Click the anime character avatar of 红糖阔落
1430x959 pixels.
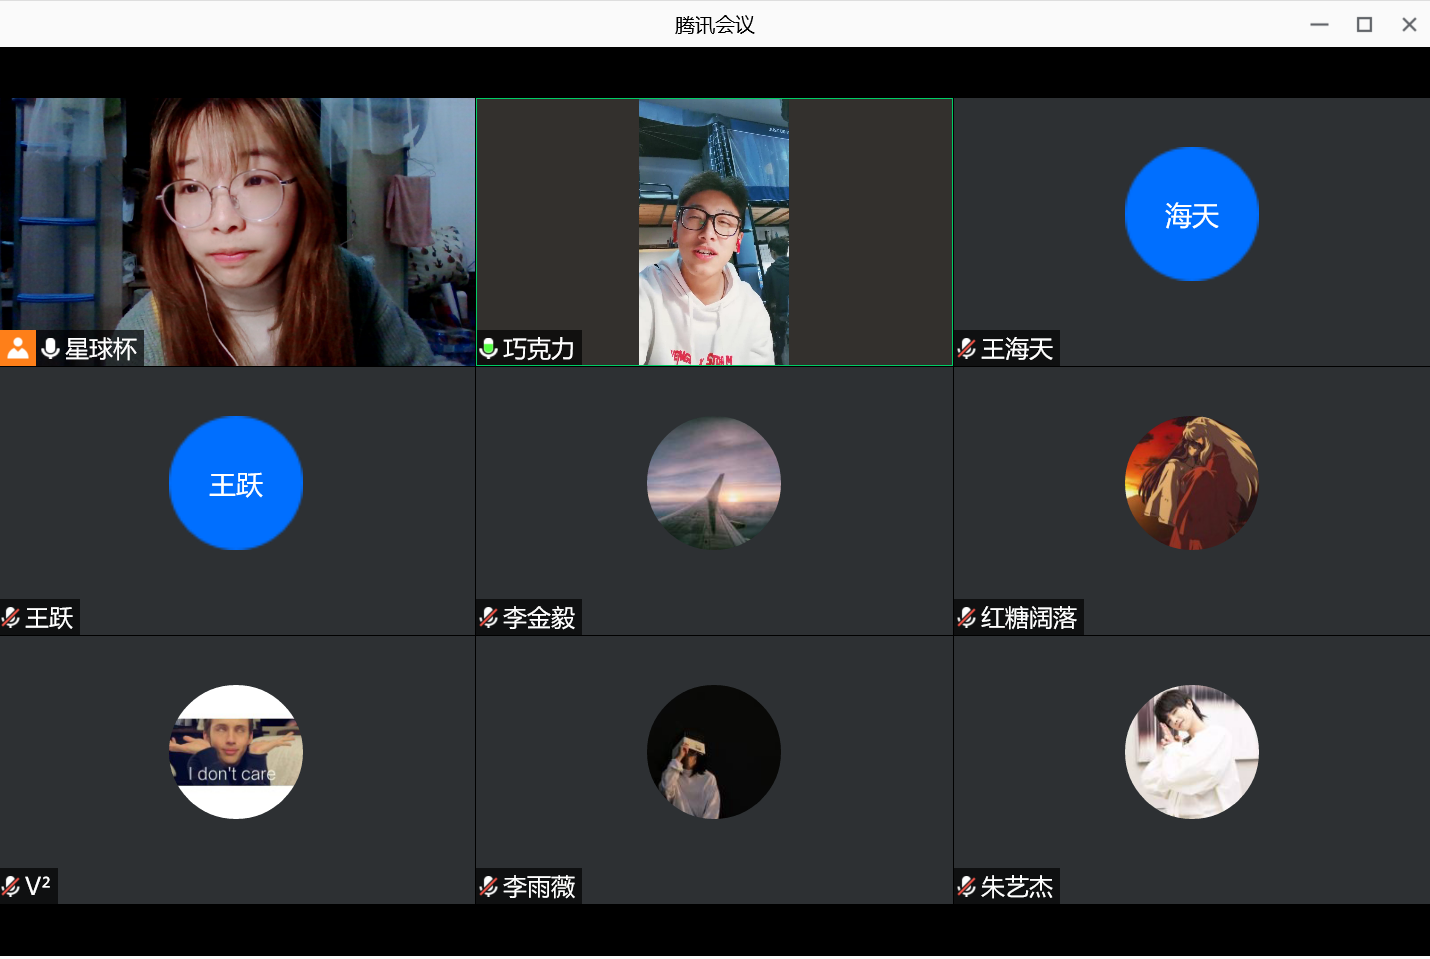pos(1191,483)
